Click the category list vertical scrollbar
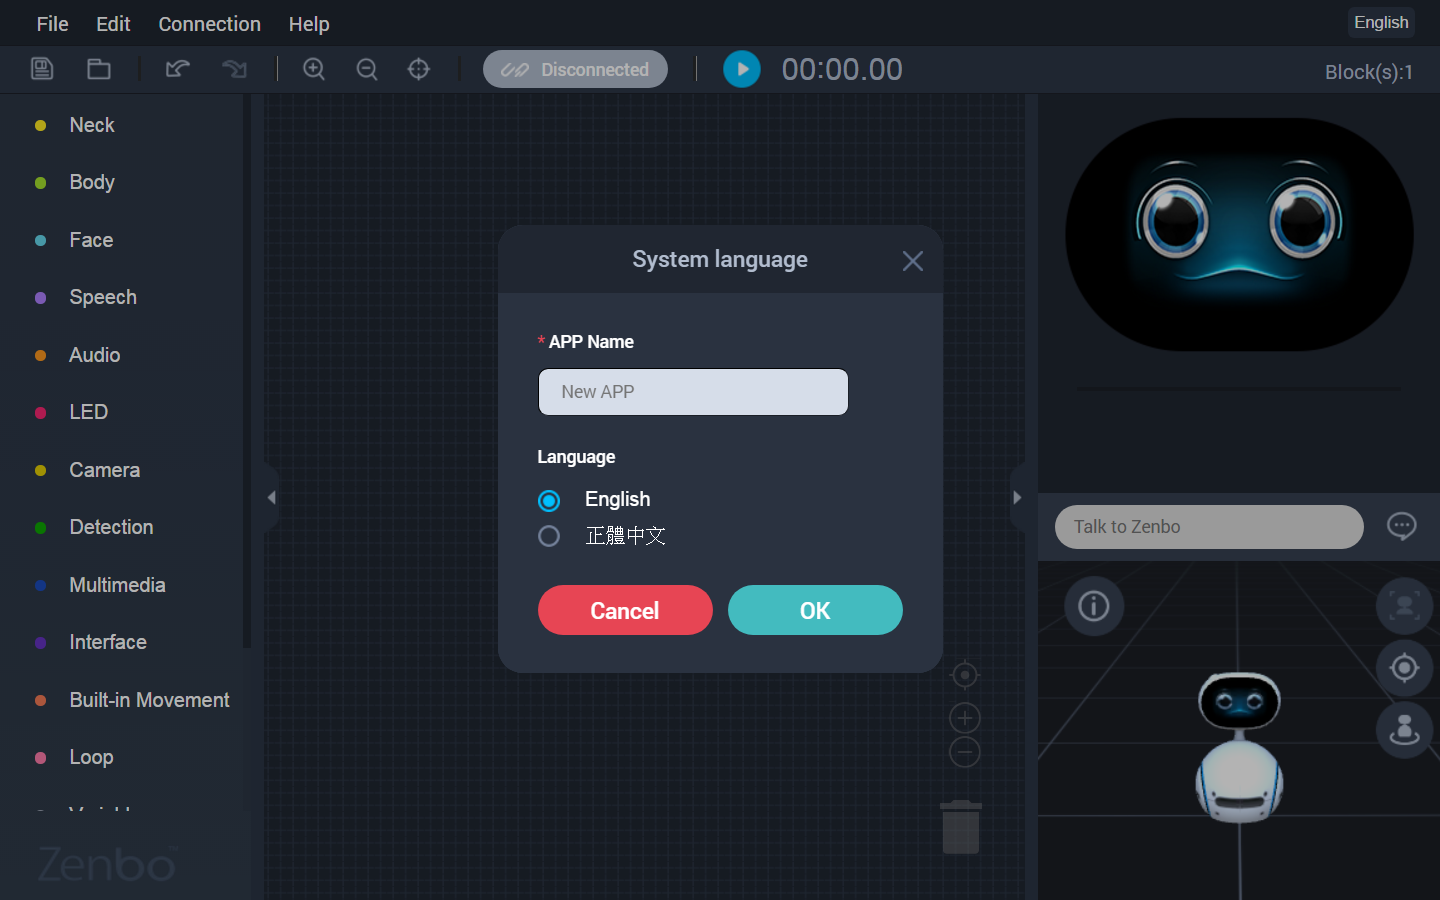1440x900 pixels. [247, 372]
